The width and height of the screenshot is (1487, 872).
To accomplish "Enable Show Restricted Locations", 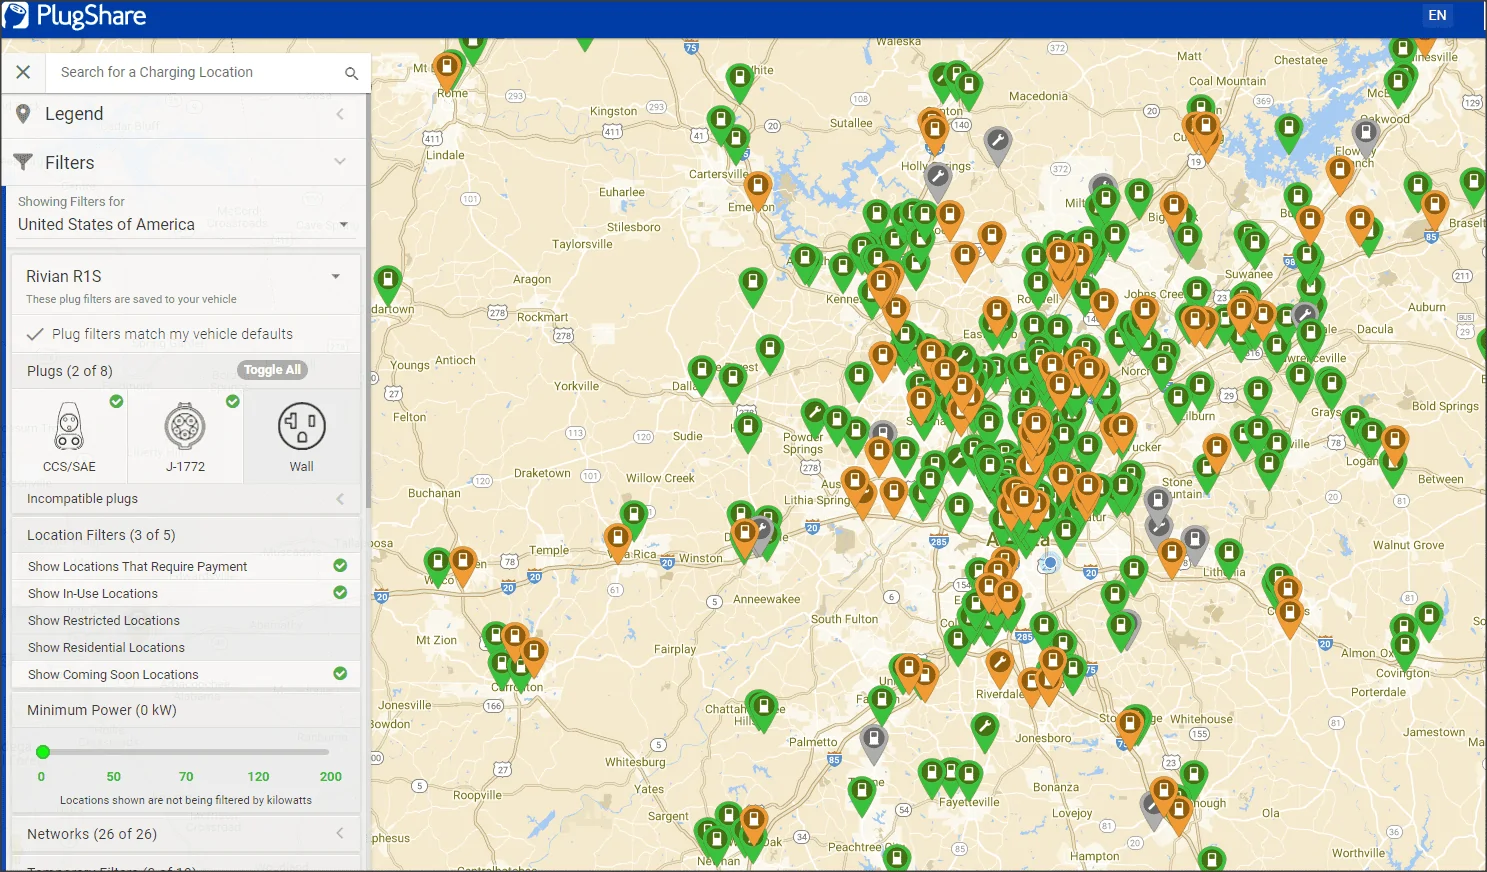I will pos(186,620).
